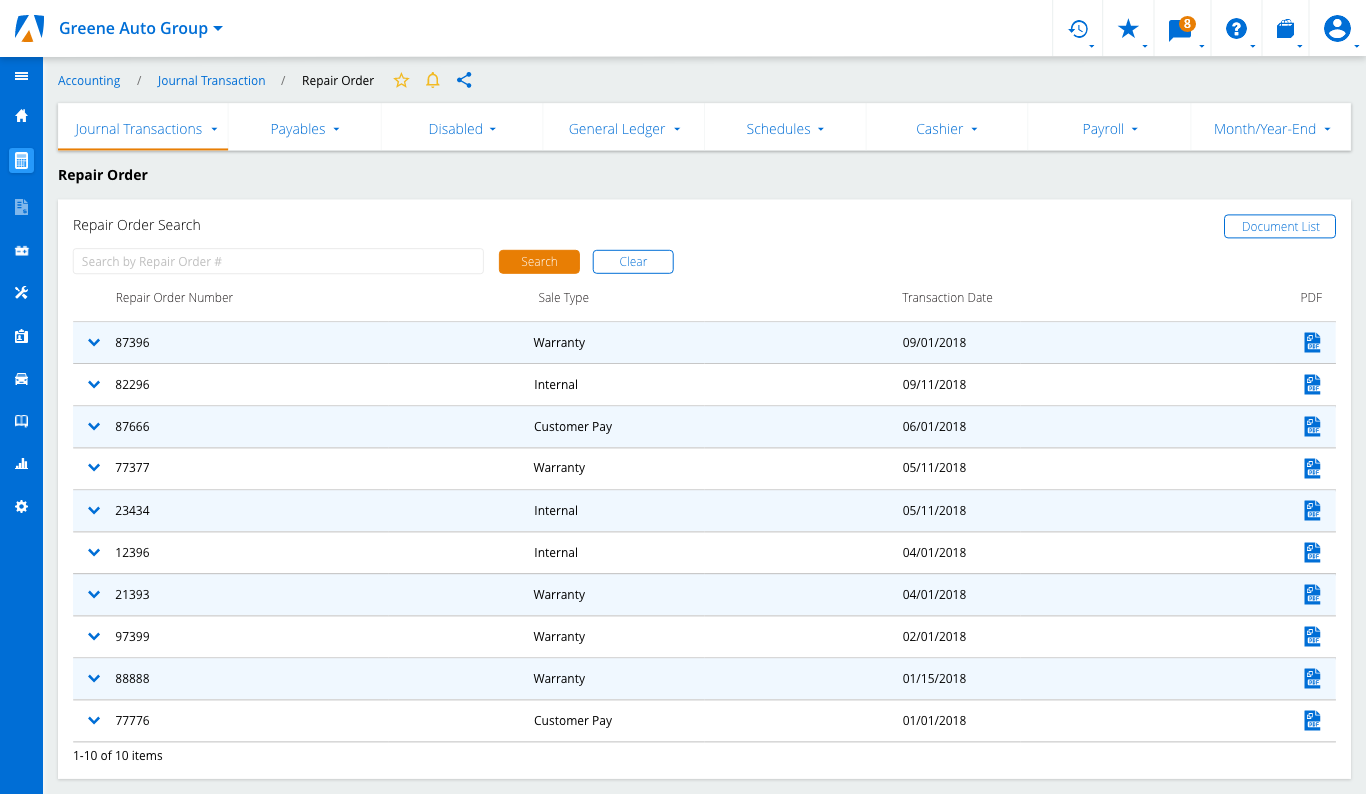
Task: Open messages with 8 notifications
Action: pyautogui.click(x=1180, y=29)
